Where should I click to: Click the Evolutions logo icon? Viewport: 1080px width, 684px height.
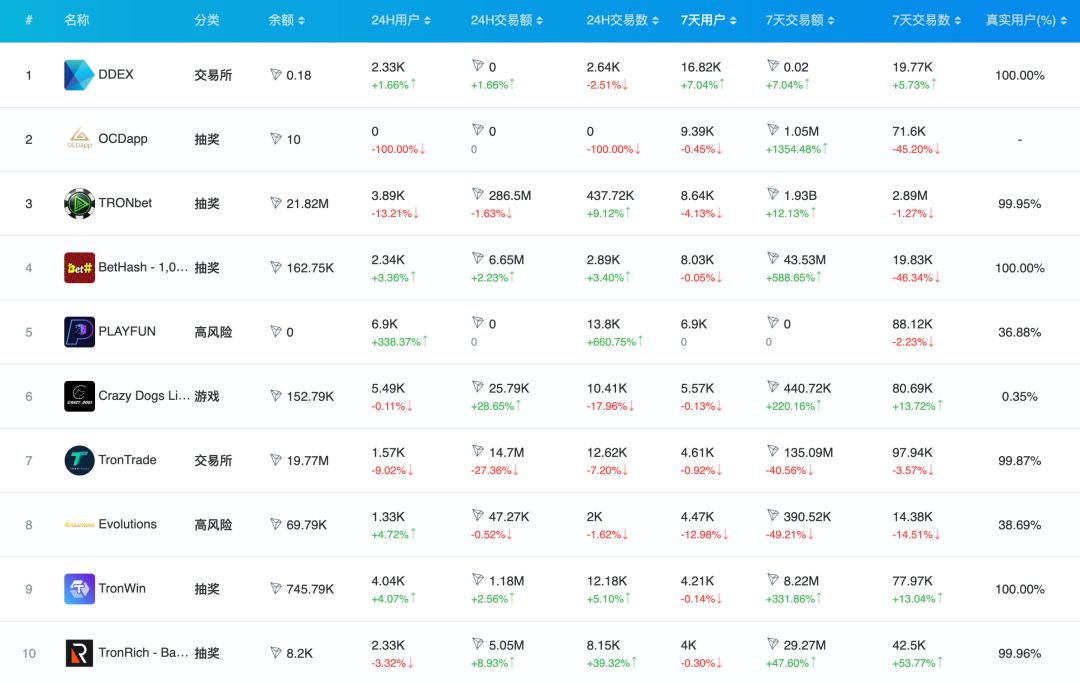pos(79,525)
